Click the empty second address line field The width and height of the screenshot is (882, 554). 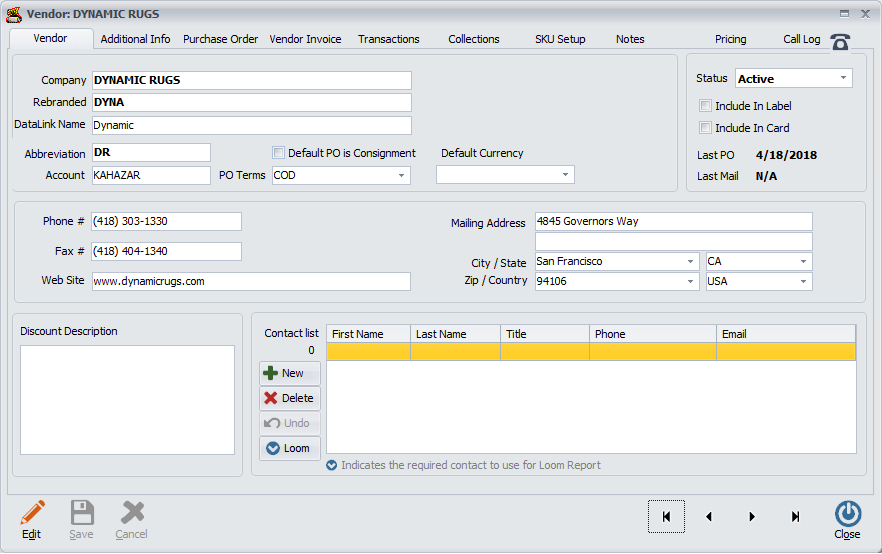674,242
